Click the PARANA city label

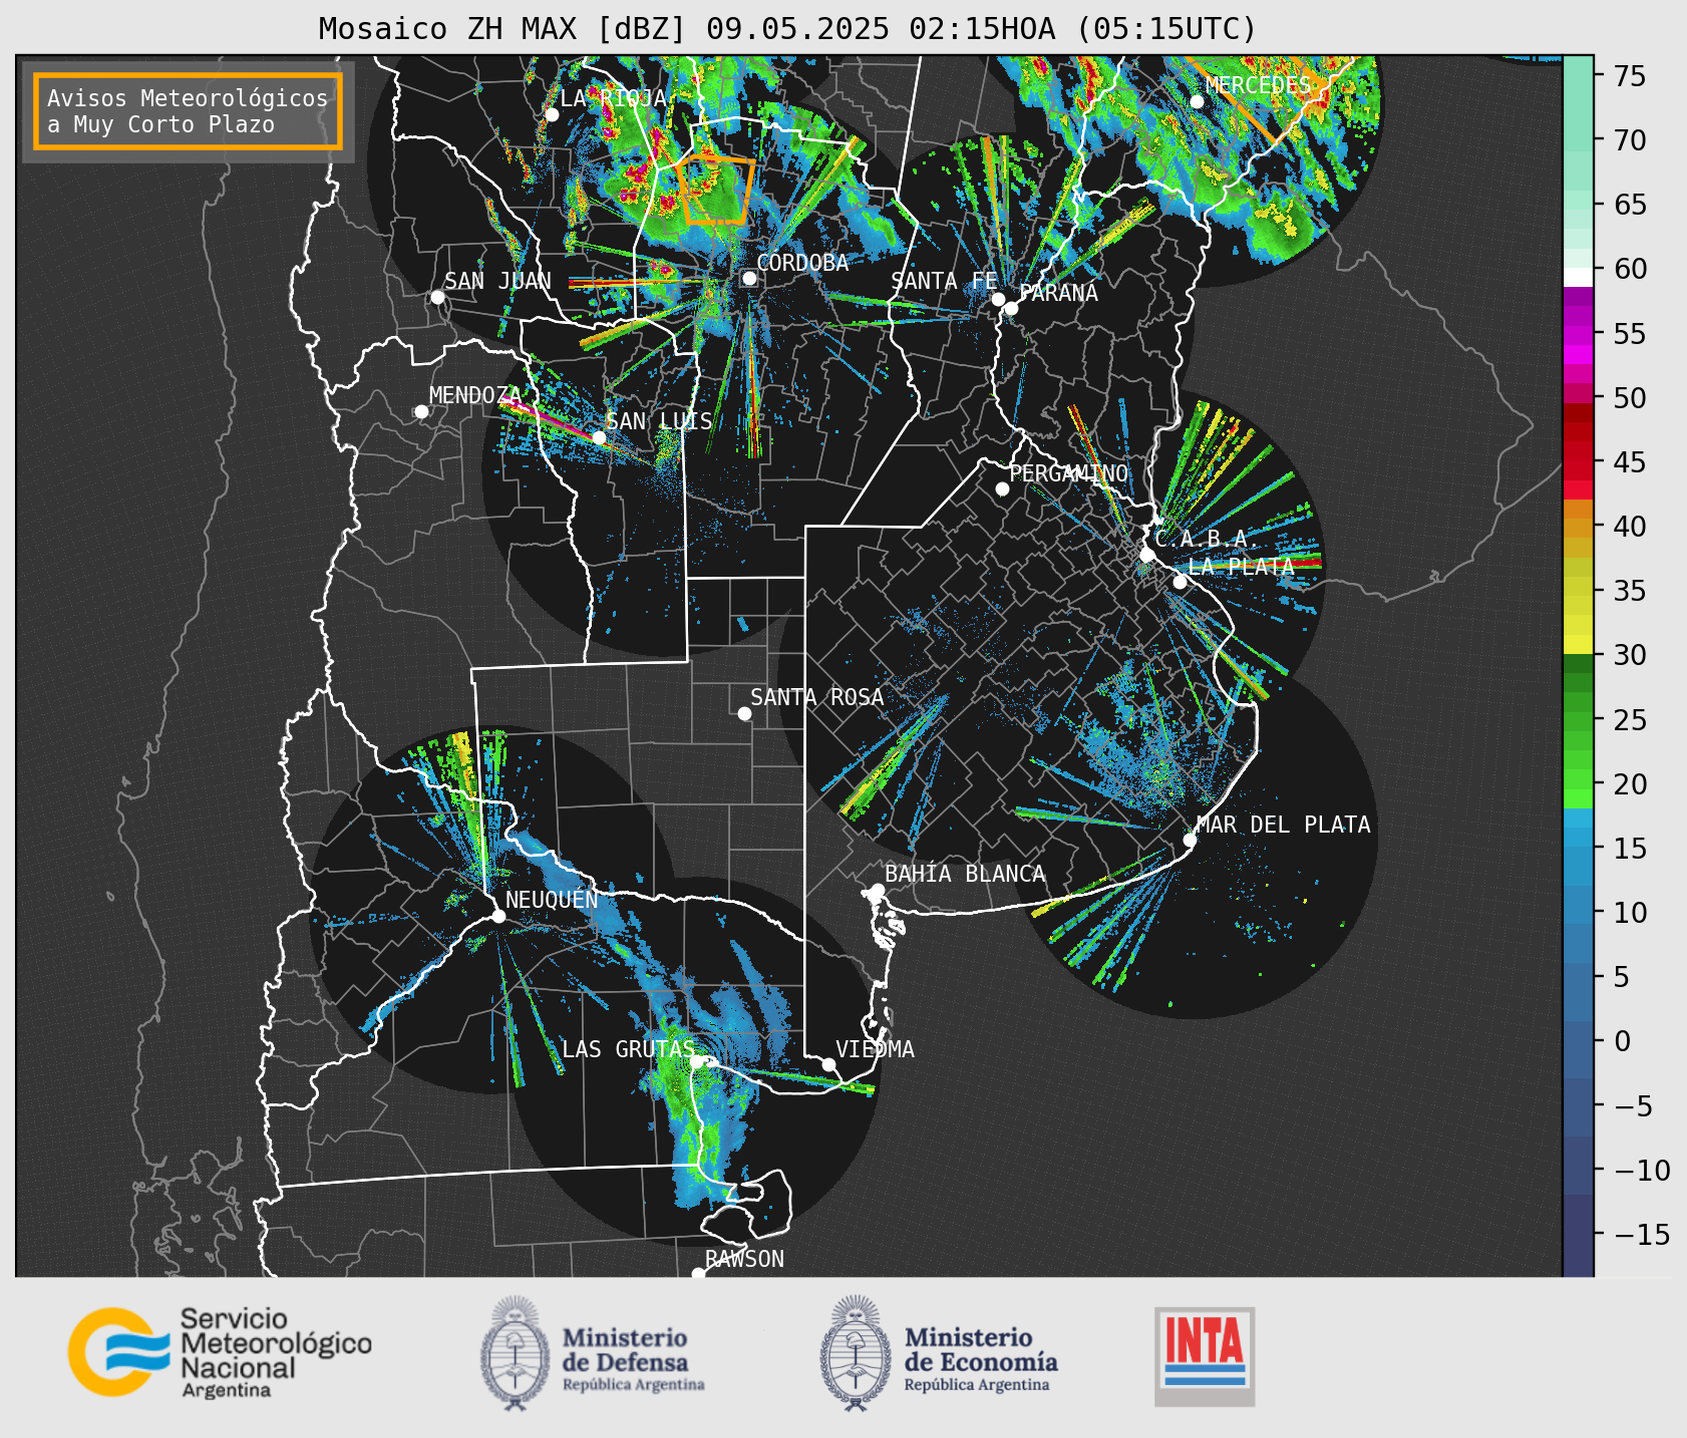coord(1058,293)
